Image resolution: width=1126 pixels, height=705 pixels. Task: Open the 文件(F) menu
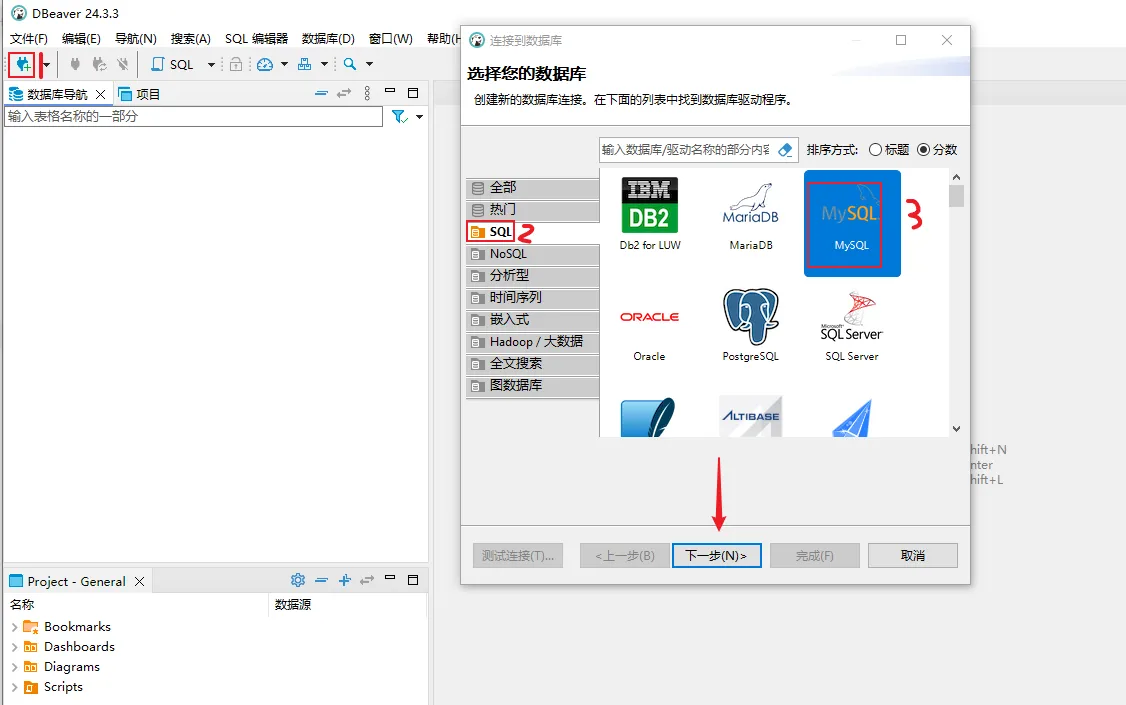coord(29,39)
